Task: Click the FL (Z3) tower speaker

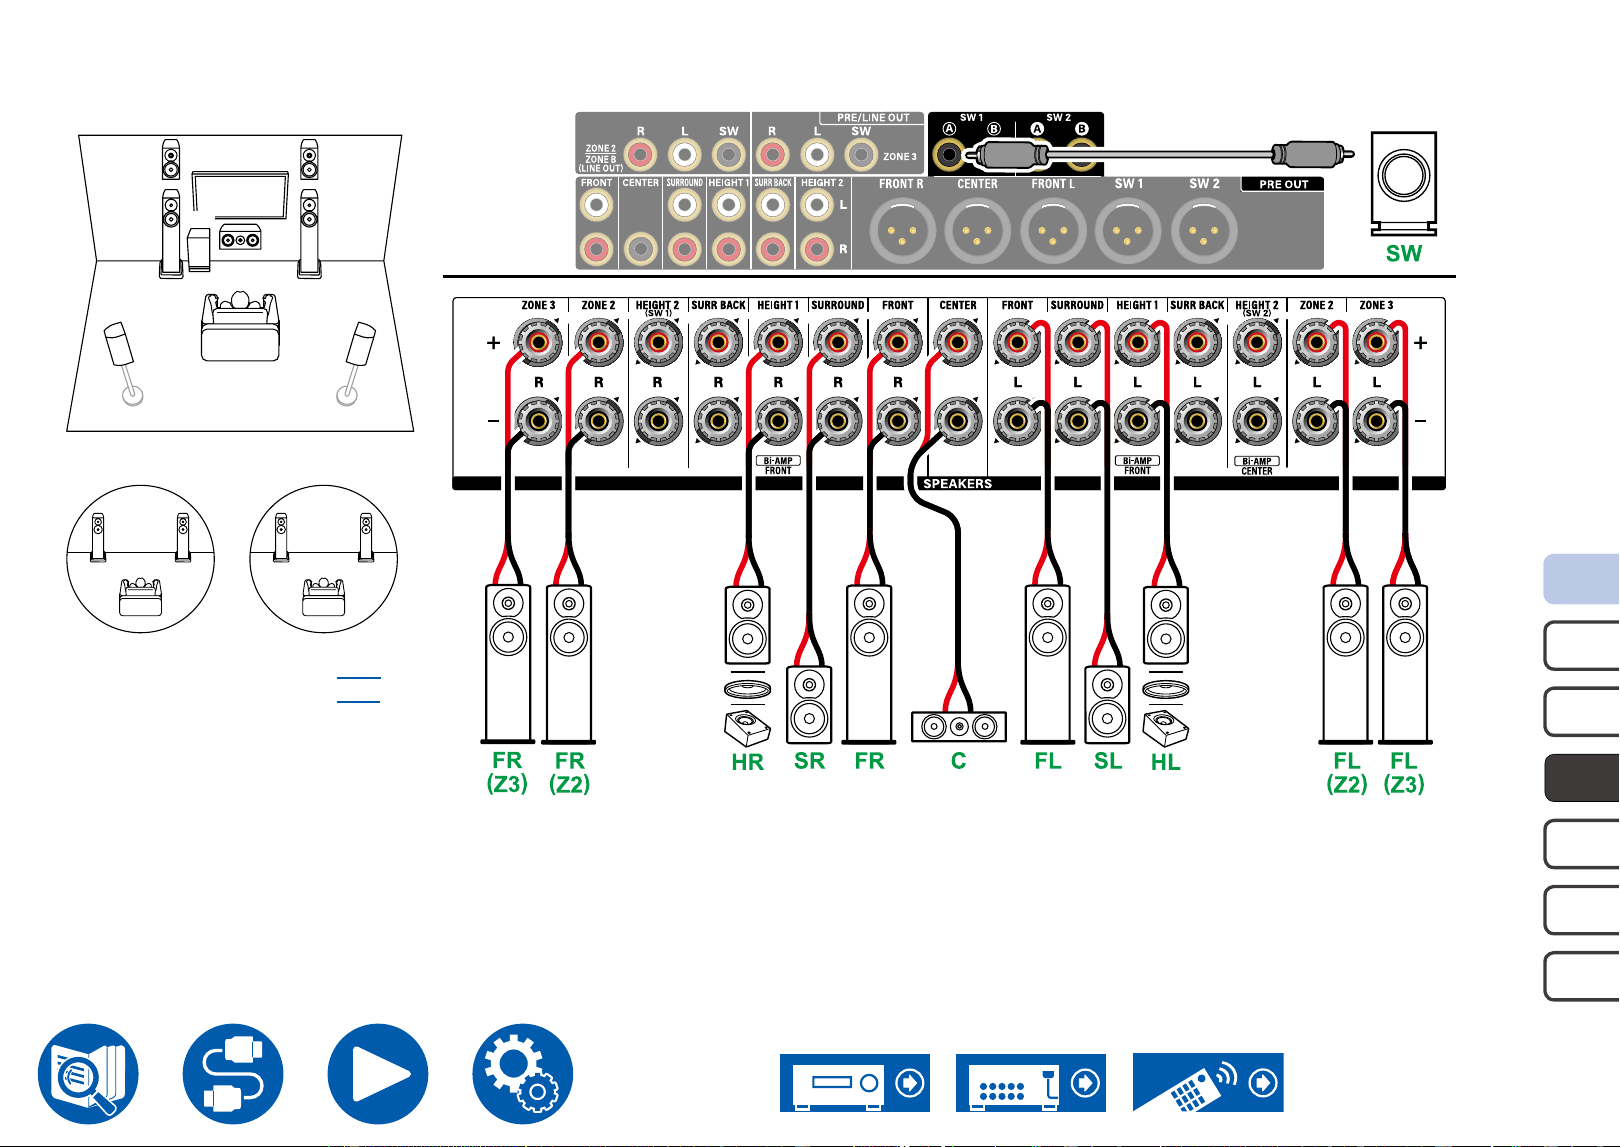Action: (1405, 665)
